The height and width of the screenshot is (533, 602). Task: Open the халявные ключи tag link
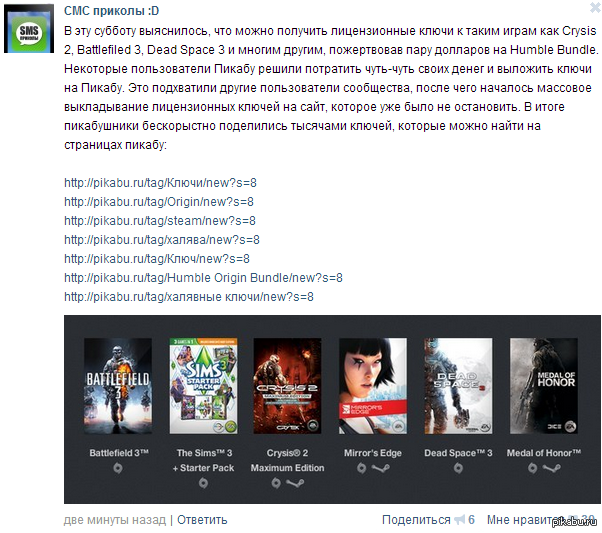pos(189,297)
